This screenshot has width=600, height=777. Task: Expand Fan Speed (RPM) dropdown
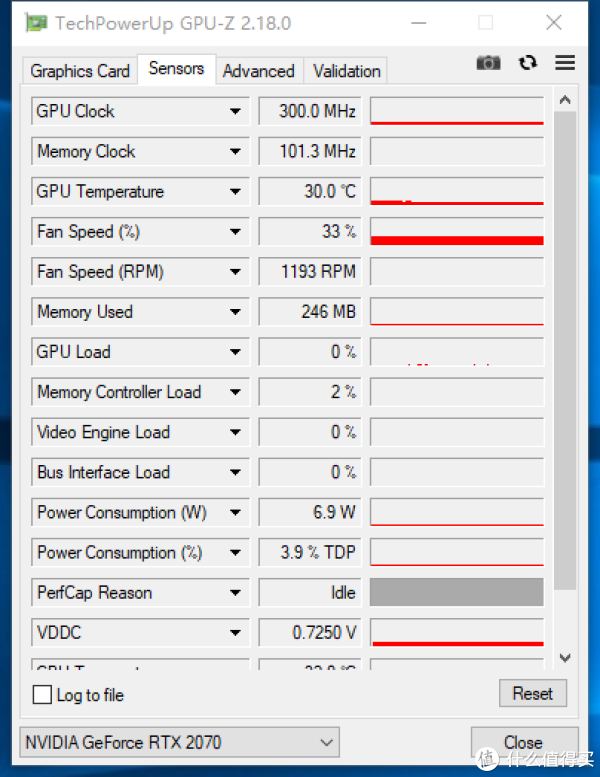point(235,271)
